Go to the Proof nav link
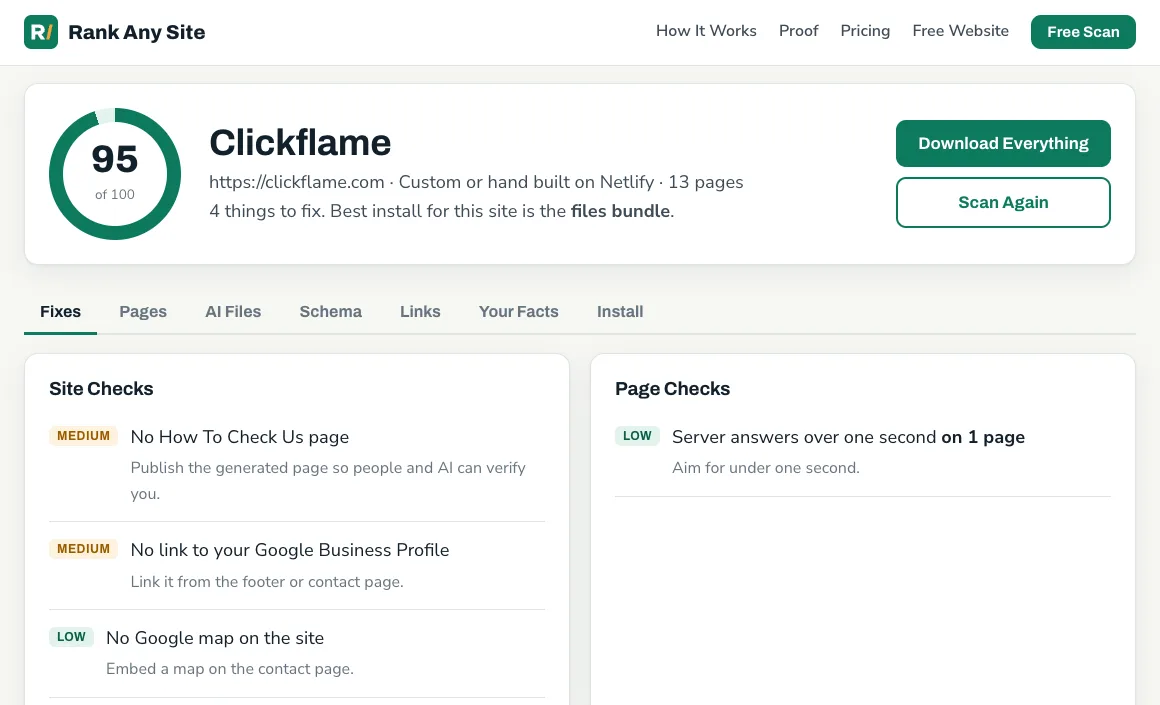The image size is (1160, 705). [798, 31]
